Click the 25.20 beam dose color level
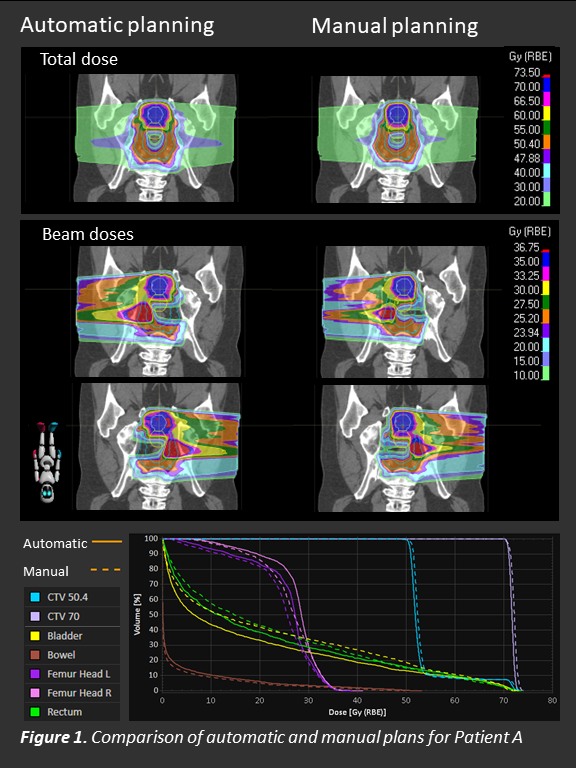 coord(546,316)
